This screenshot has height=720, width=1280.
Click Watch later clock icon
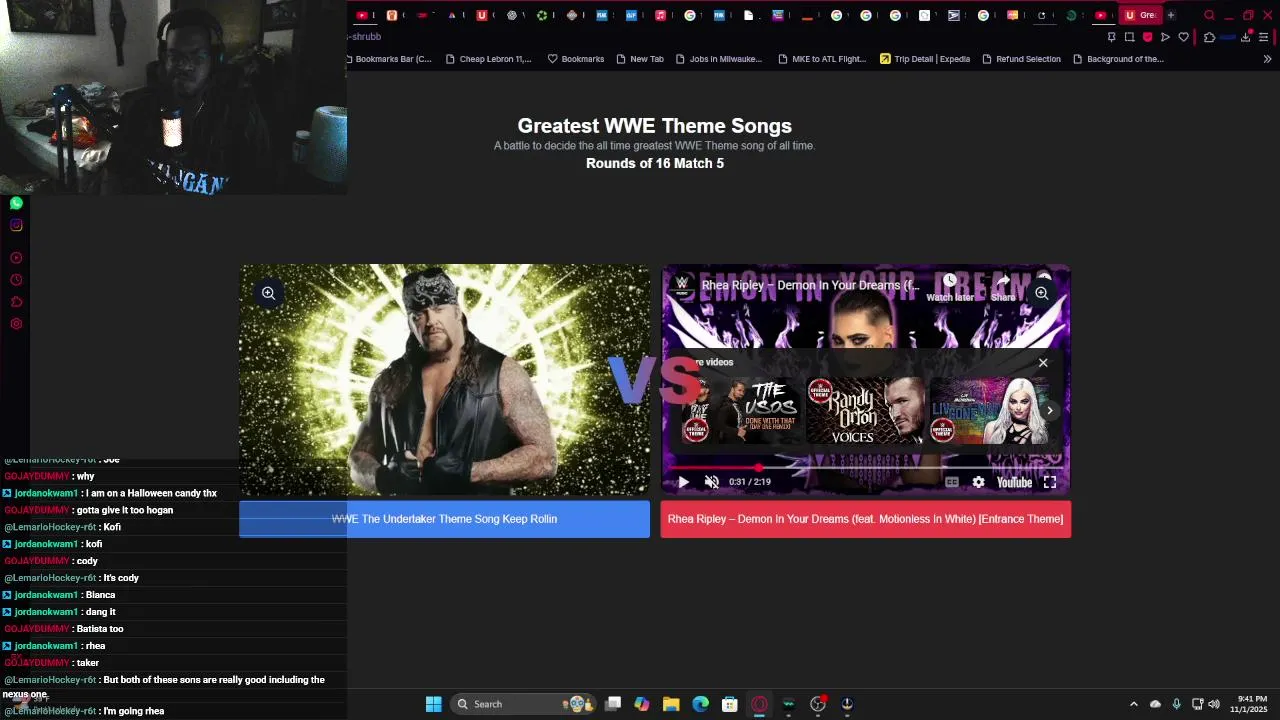pos(950,282)
